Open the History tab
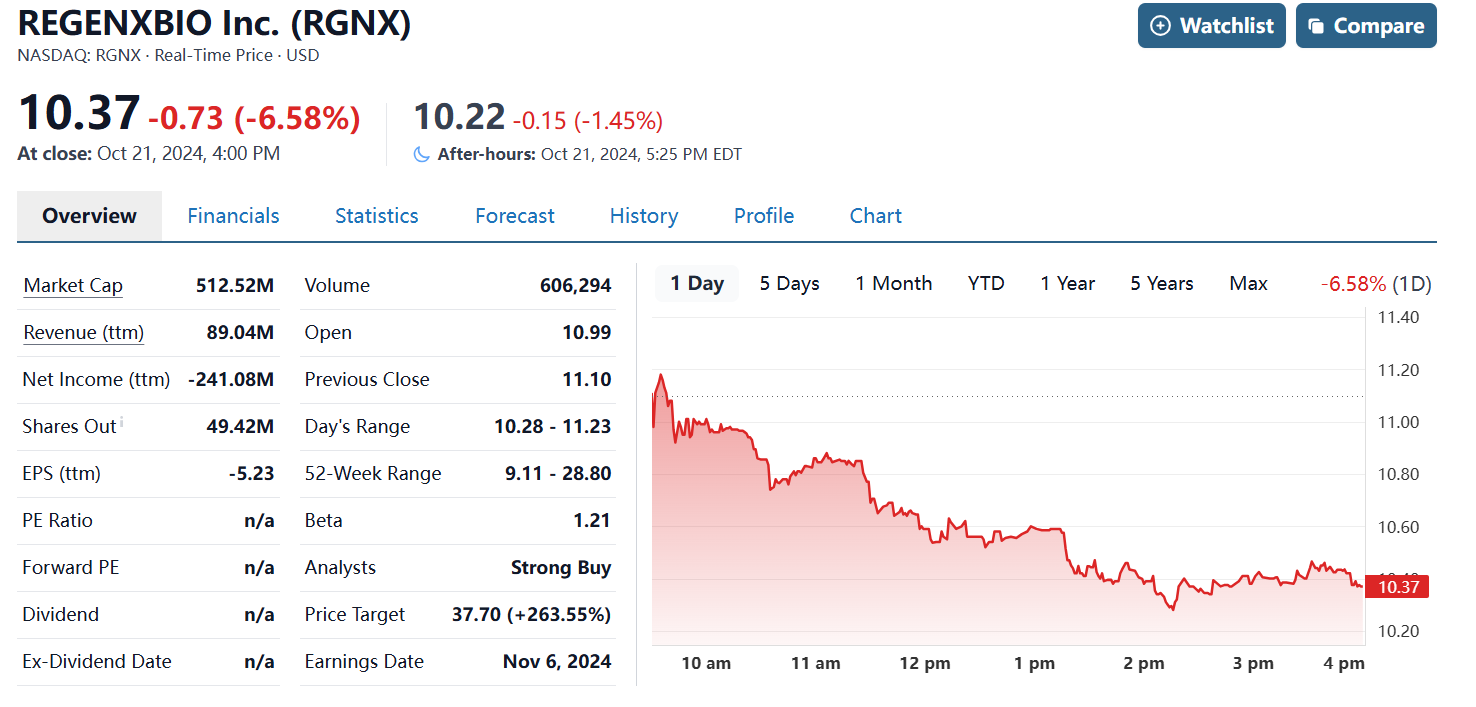The image size is (1476, 707). 643,216
